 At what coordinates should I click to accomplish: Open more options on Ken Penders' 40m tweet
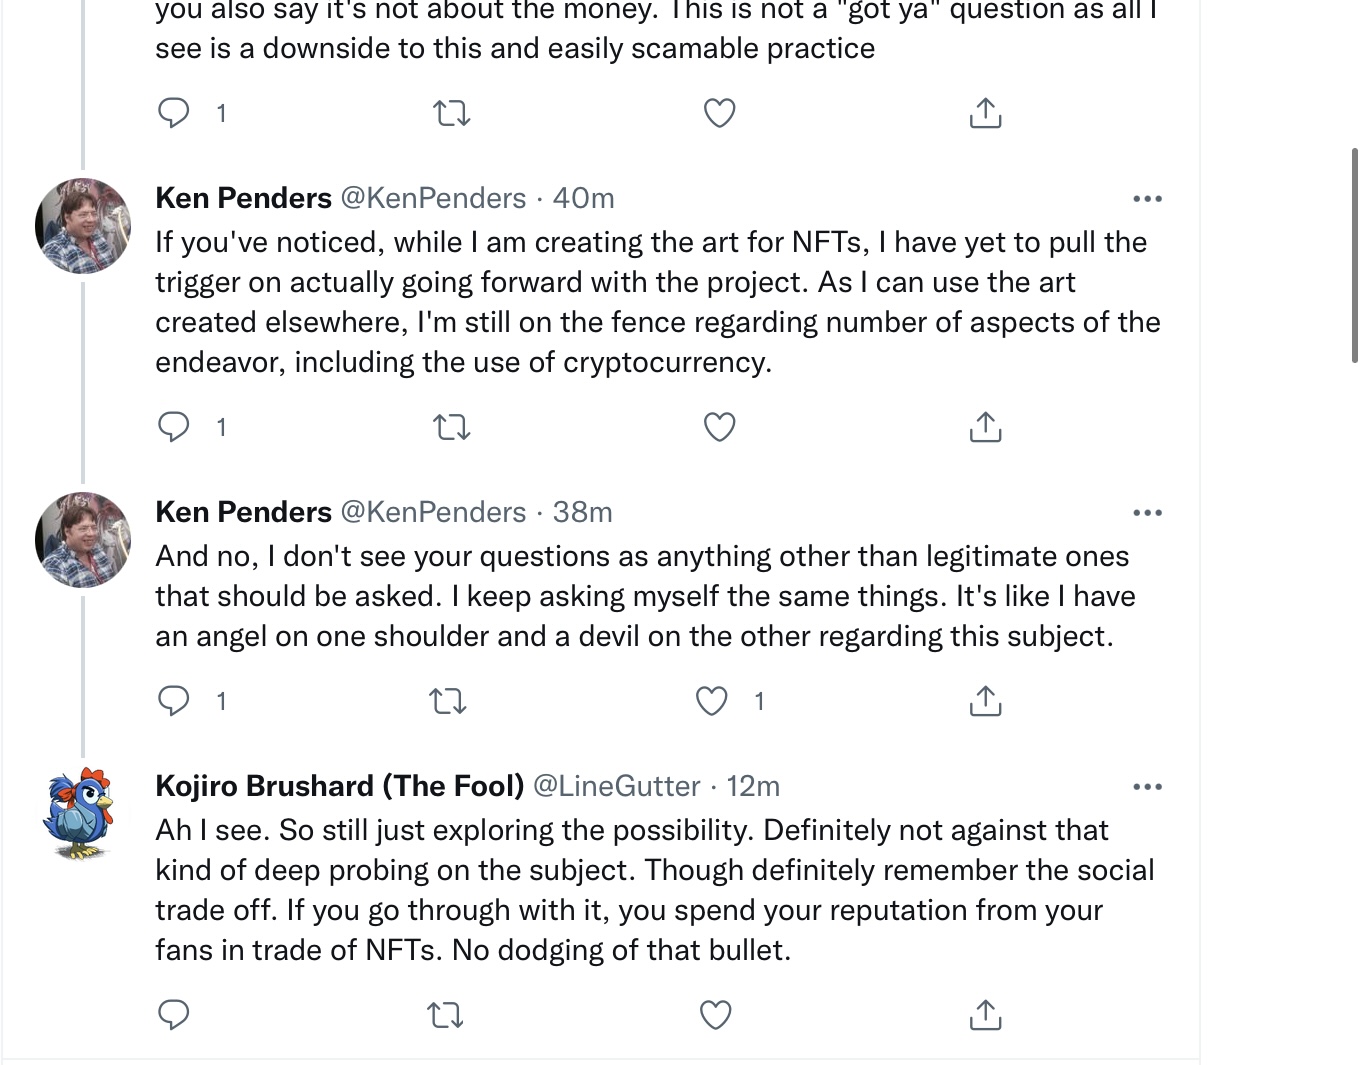pos(1147,199)
